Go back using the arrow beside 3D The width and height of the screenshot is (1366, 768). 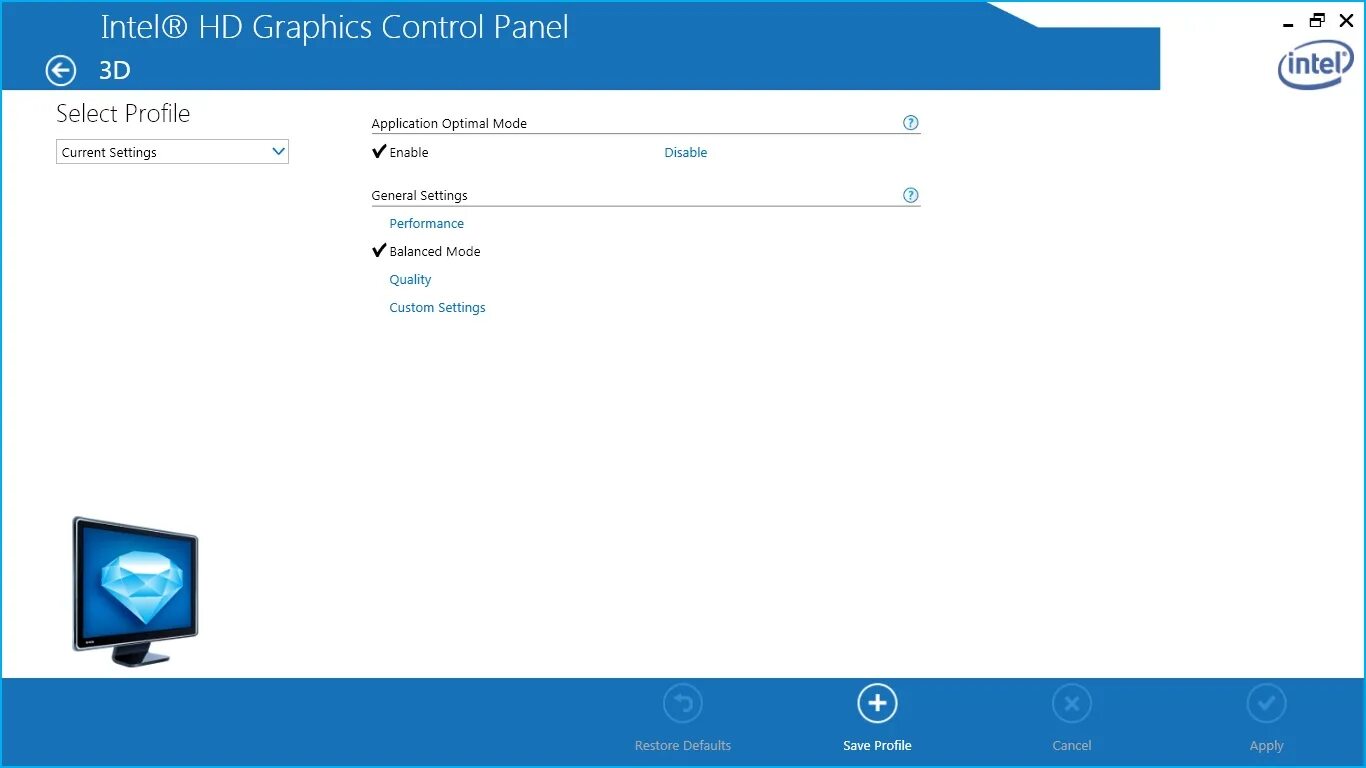61,71
